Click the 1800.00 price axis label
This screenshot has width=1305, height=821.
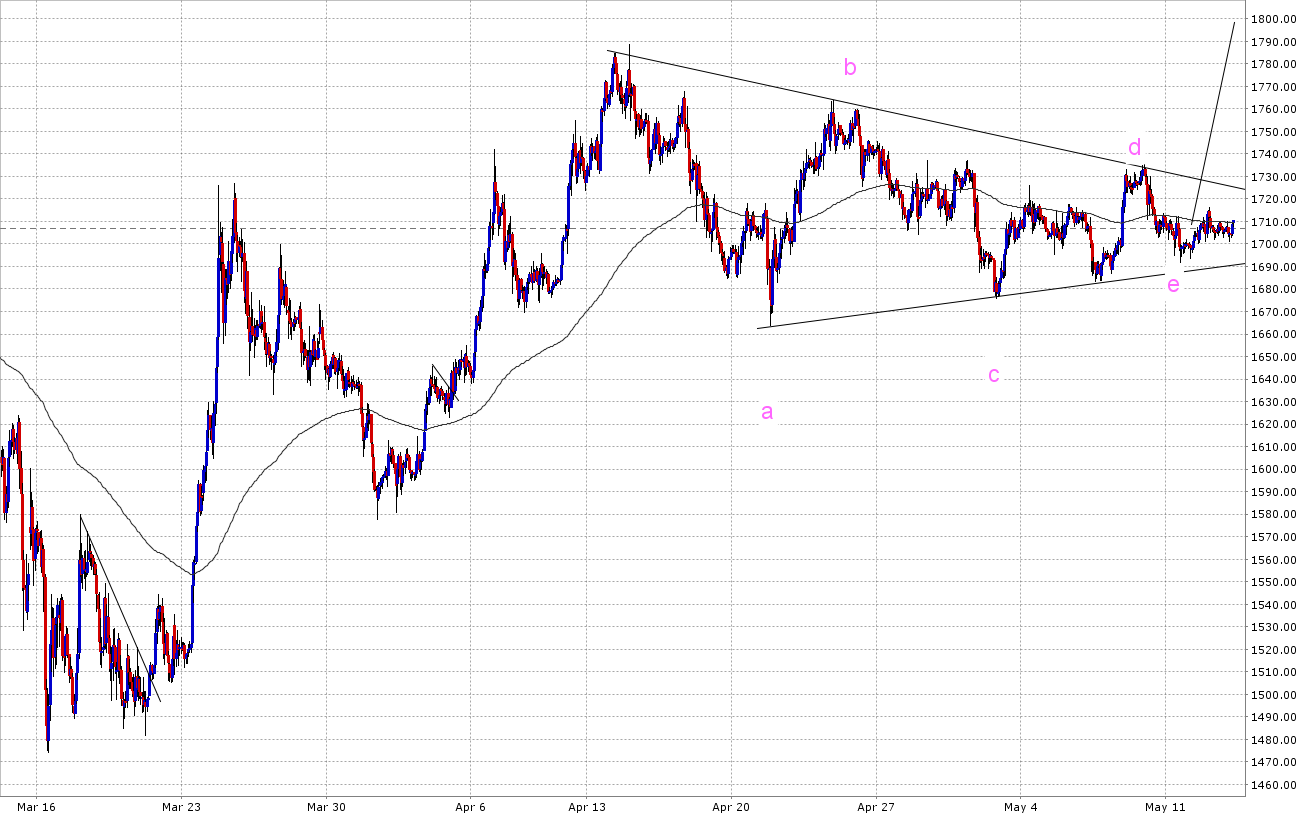[1276, 19]
